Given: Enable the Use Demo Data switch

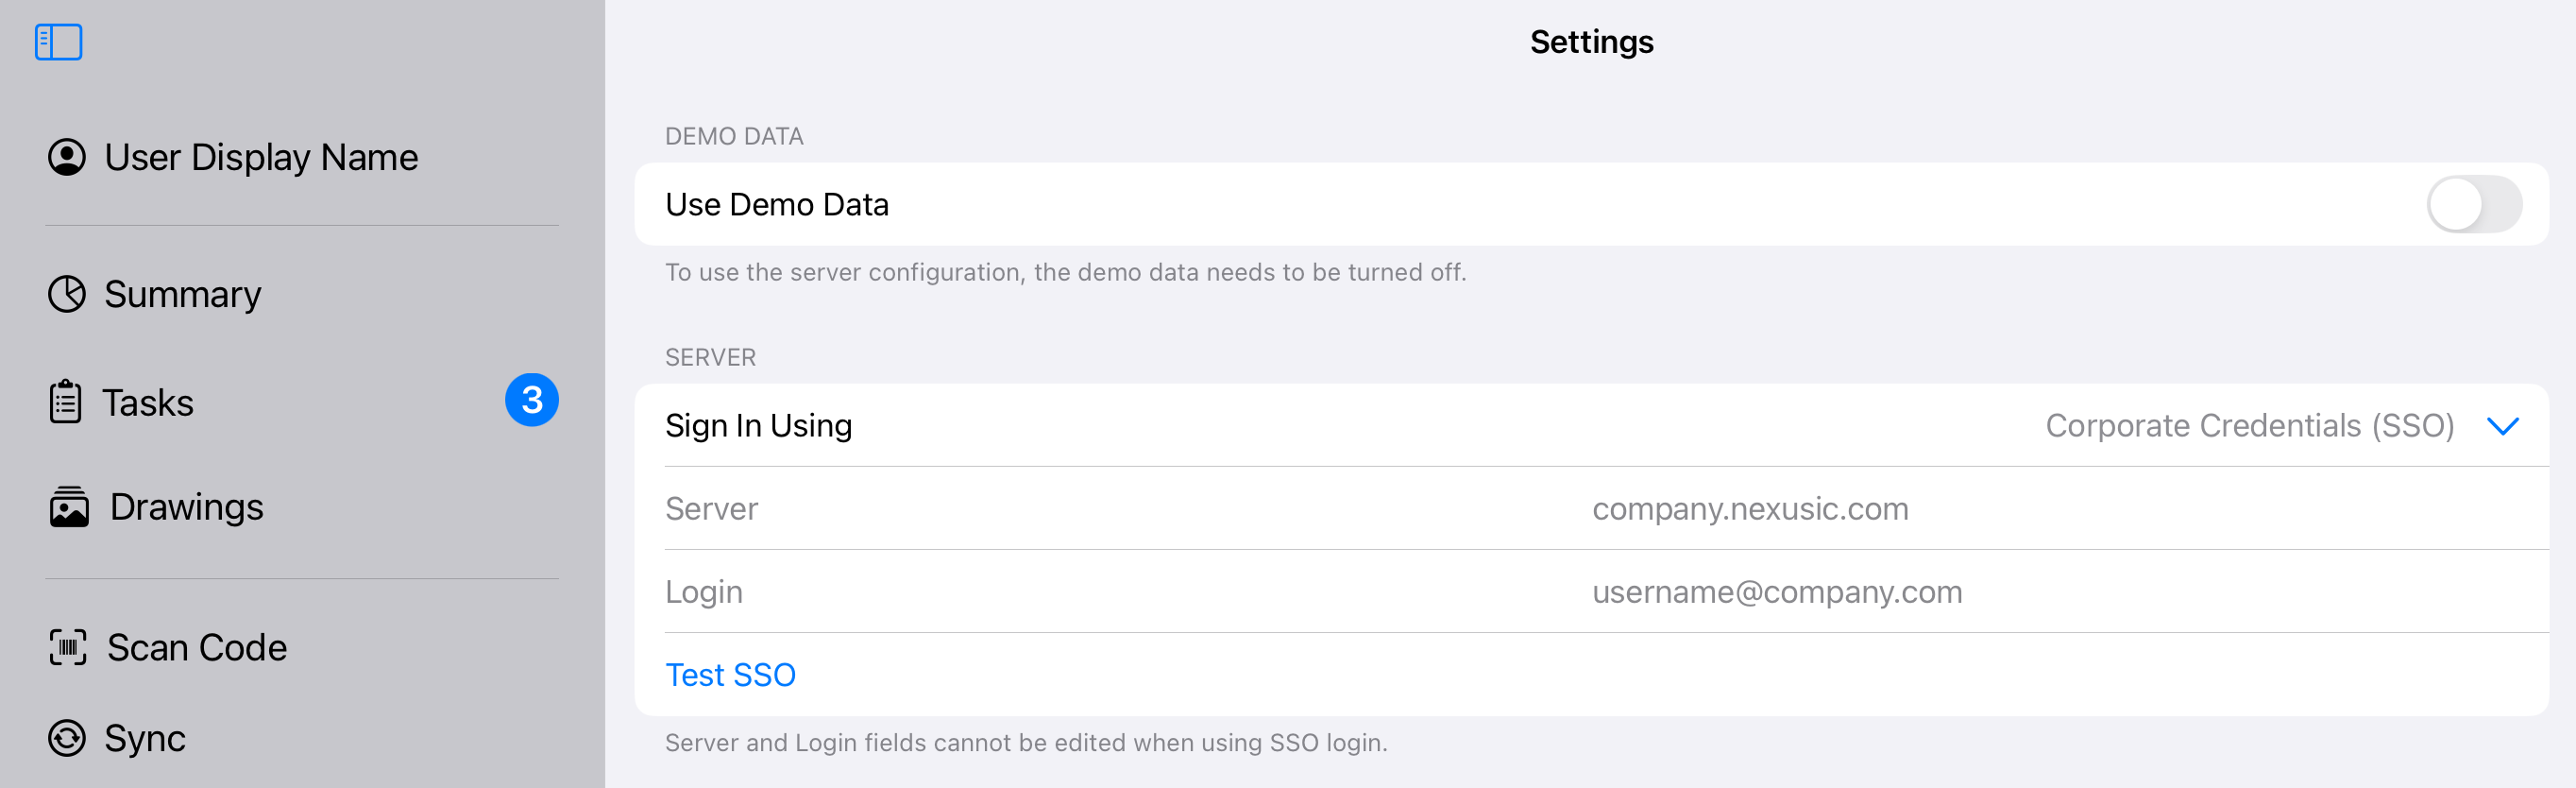Looking at the screenshot, I should point(2473,204).
